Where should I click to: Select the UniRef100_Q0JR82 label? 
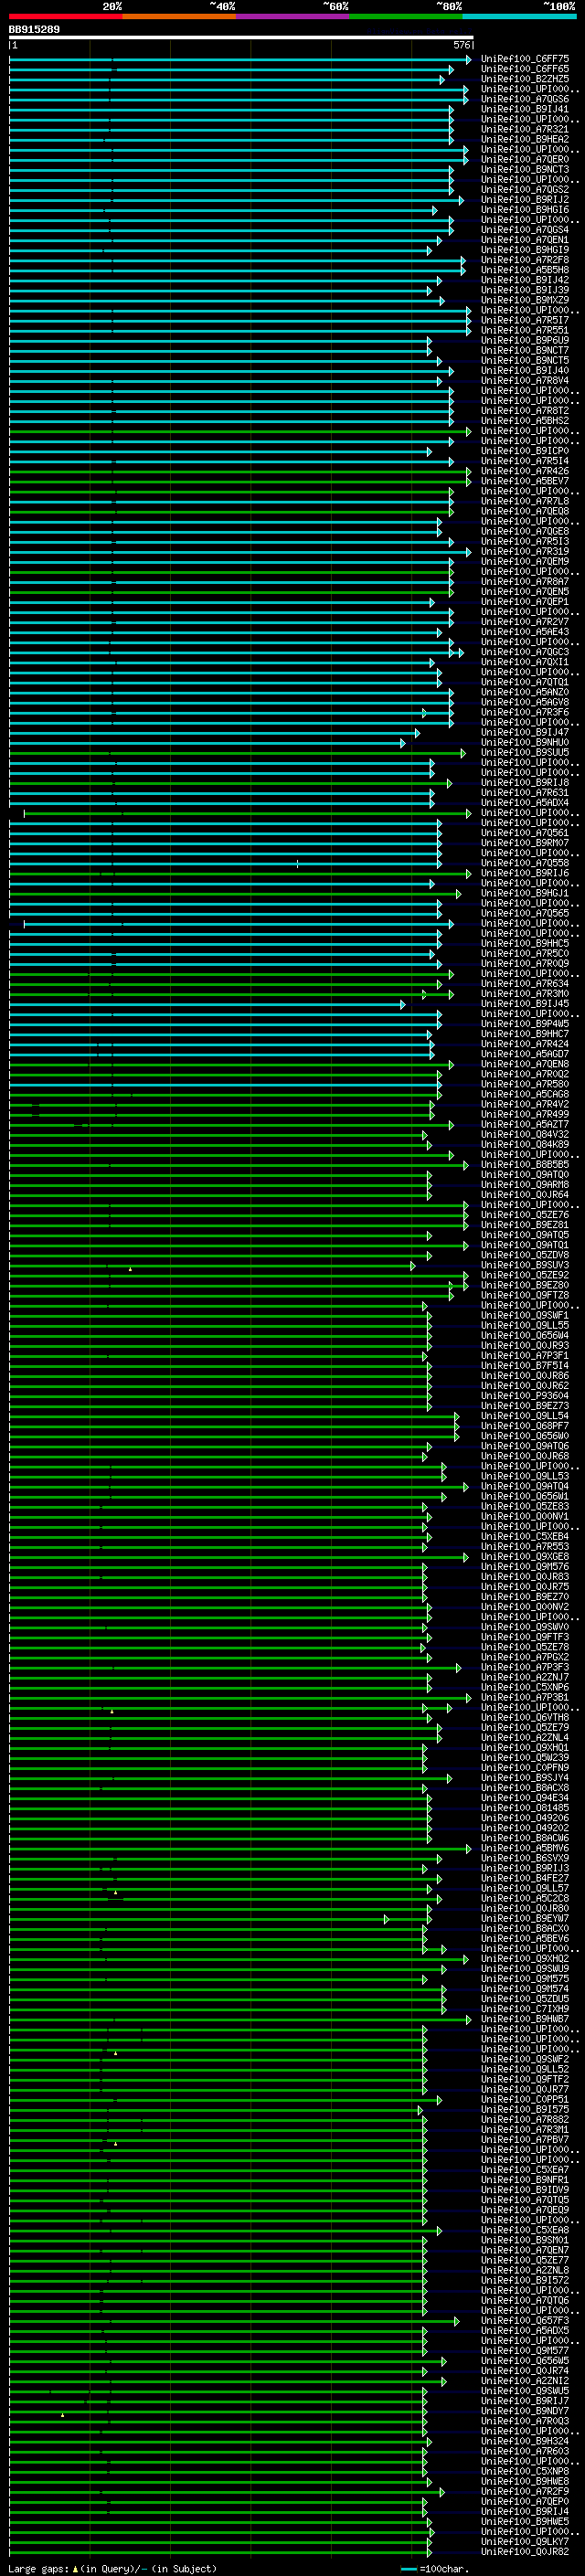(x=525, y=2551)
